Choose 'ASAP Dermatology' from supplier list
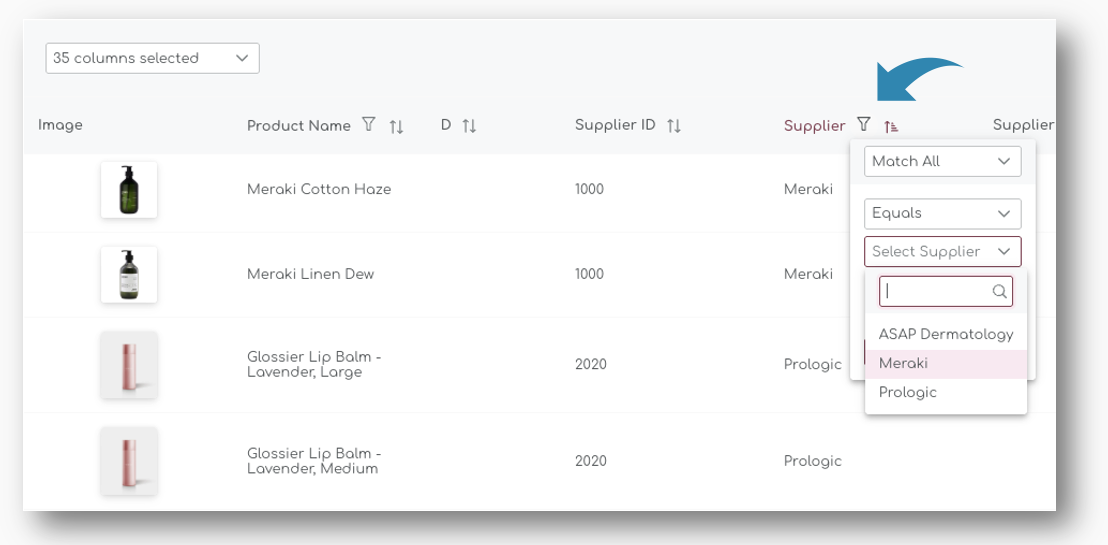Screen dimensions: 1108x545 [945, 334]
